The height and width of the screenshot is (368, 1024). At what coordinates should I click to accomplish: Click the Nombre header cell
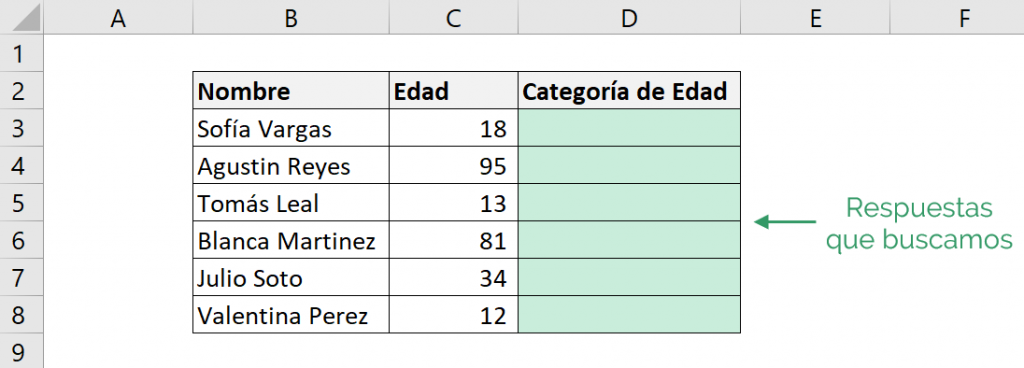pyautogui.click(x=291, y=91)
